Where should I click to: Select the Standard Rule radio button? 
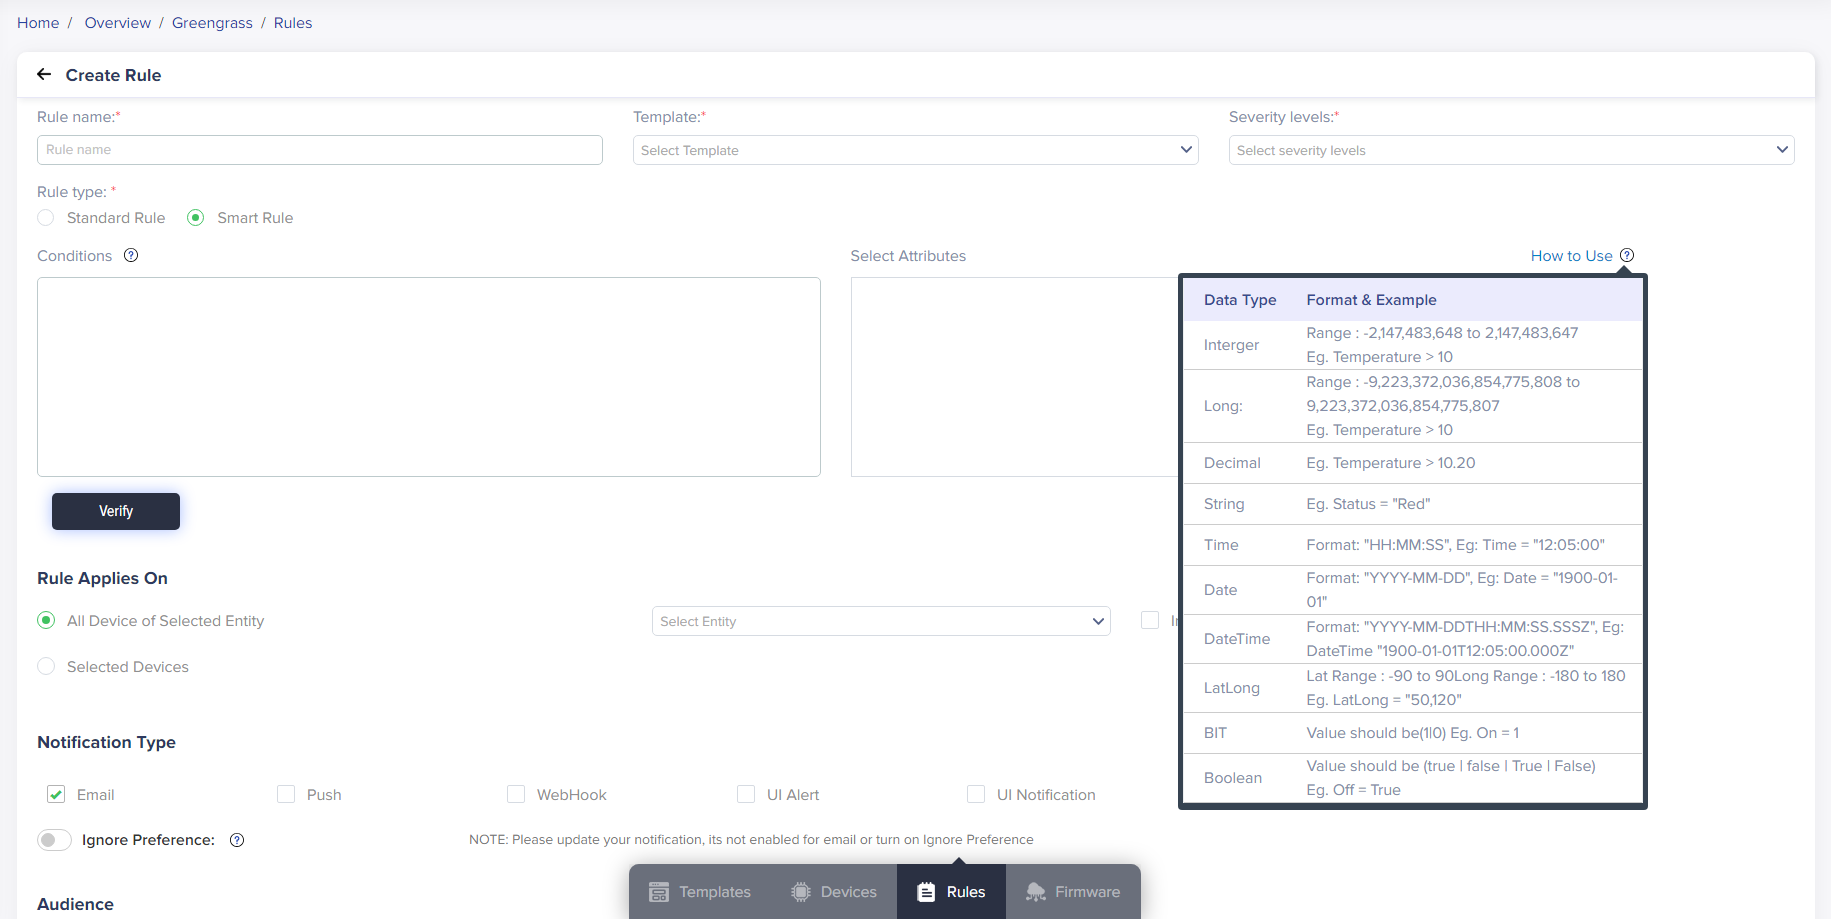(45, 217)
